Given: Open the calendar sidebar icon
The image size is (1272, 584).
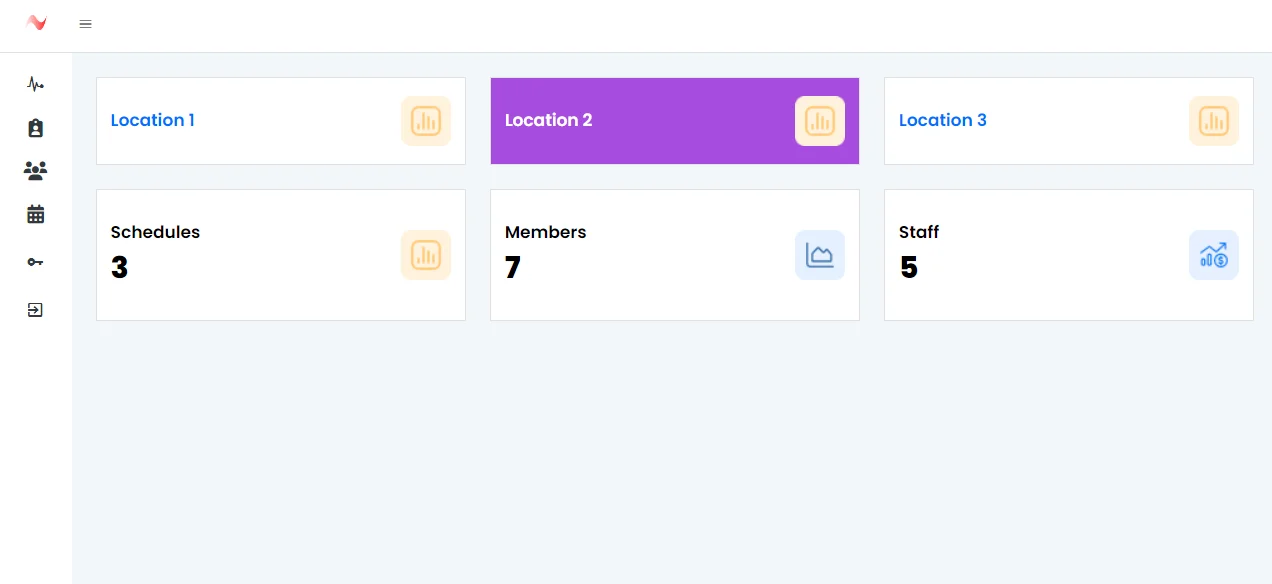Looking at the screenshot, I should pyautogui.click(x=35, y=214).
